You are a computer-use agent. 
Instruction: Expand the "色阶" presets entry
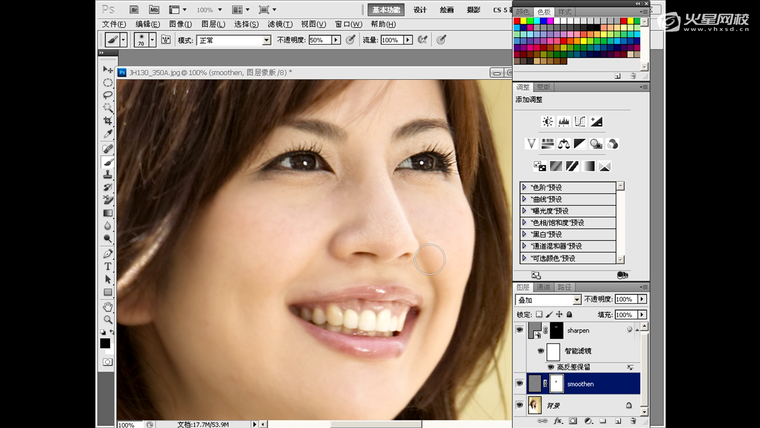point(525,187)
